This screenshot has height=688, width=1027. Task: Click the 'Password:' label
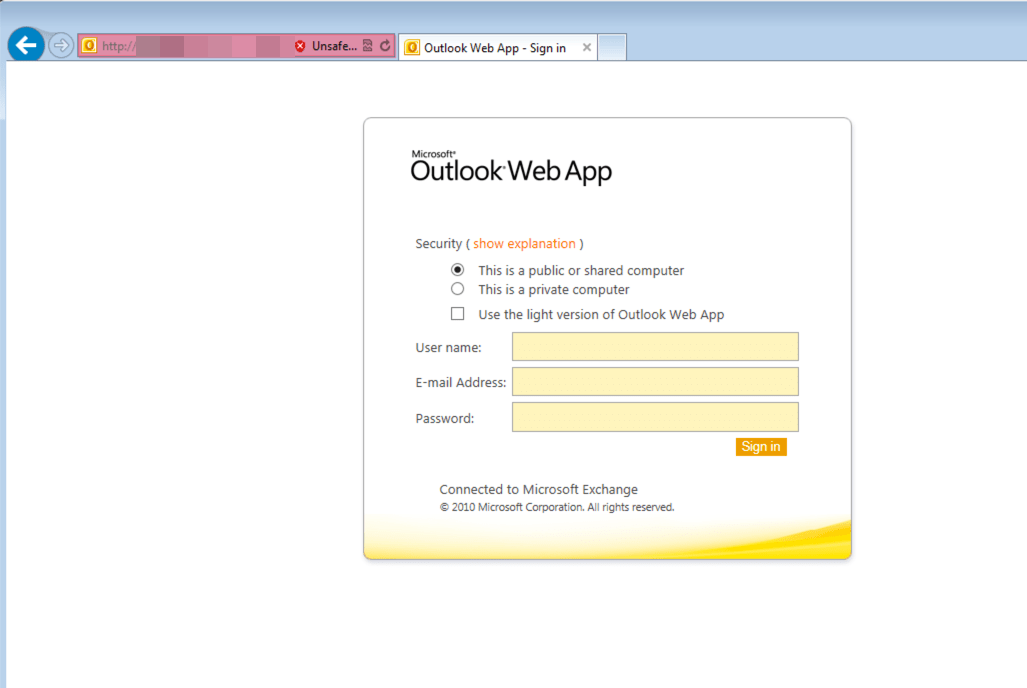pos(445,418)
